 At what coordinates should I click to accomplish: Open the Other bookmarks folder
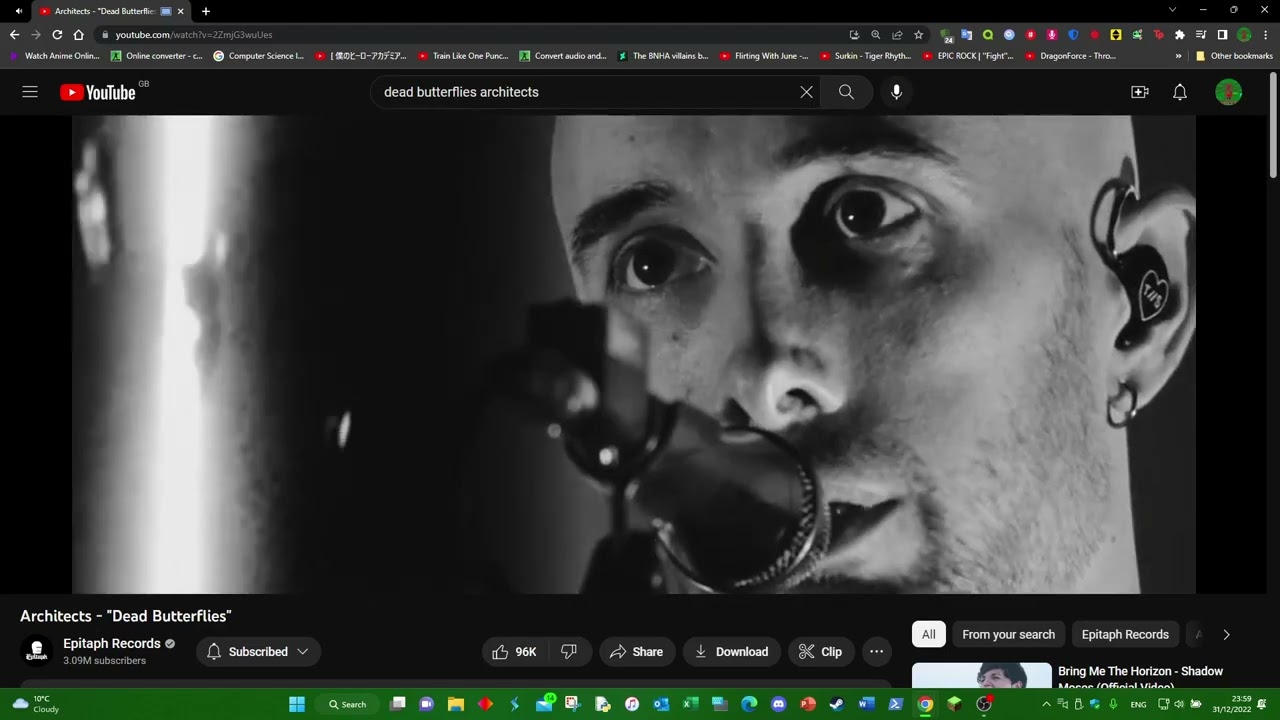point(1234,56)
